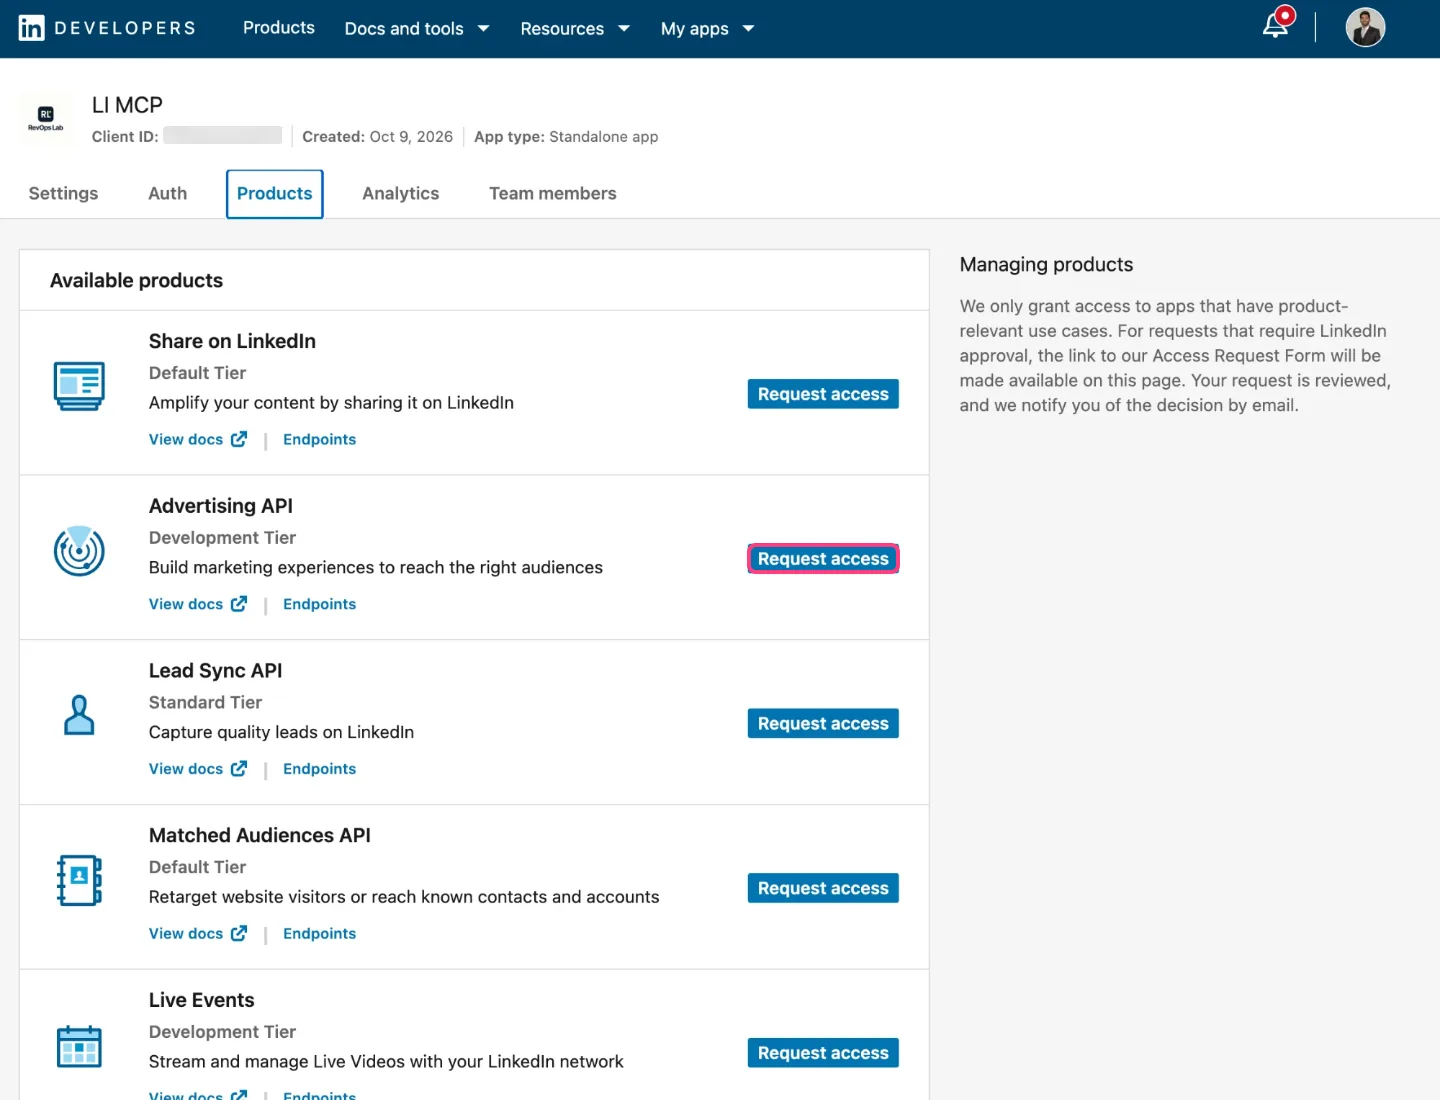The height and width of the screenshot is (1100, 1440).
Task: Expand the My apps dropdown
Action: [x=707, y=29]
